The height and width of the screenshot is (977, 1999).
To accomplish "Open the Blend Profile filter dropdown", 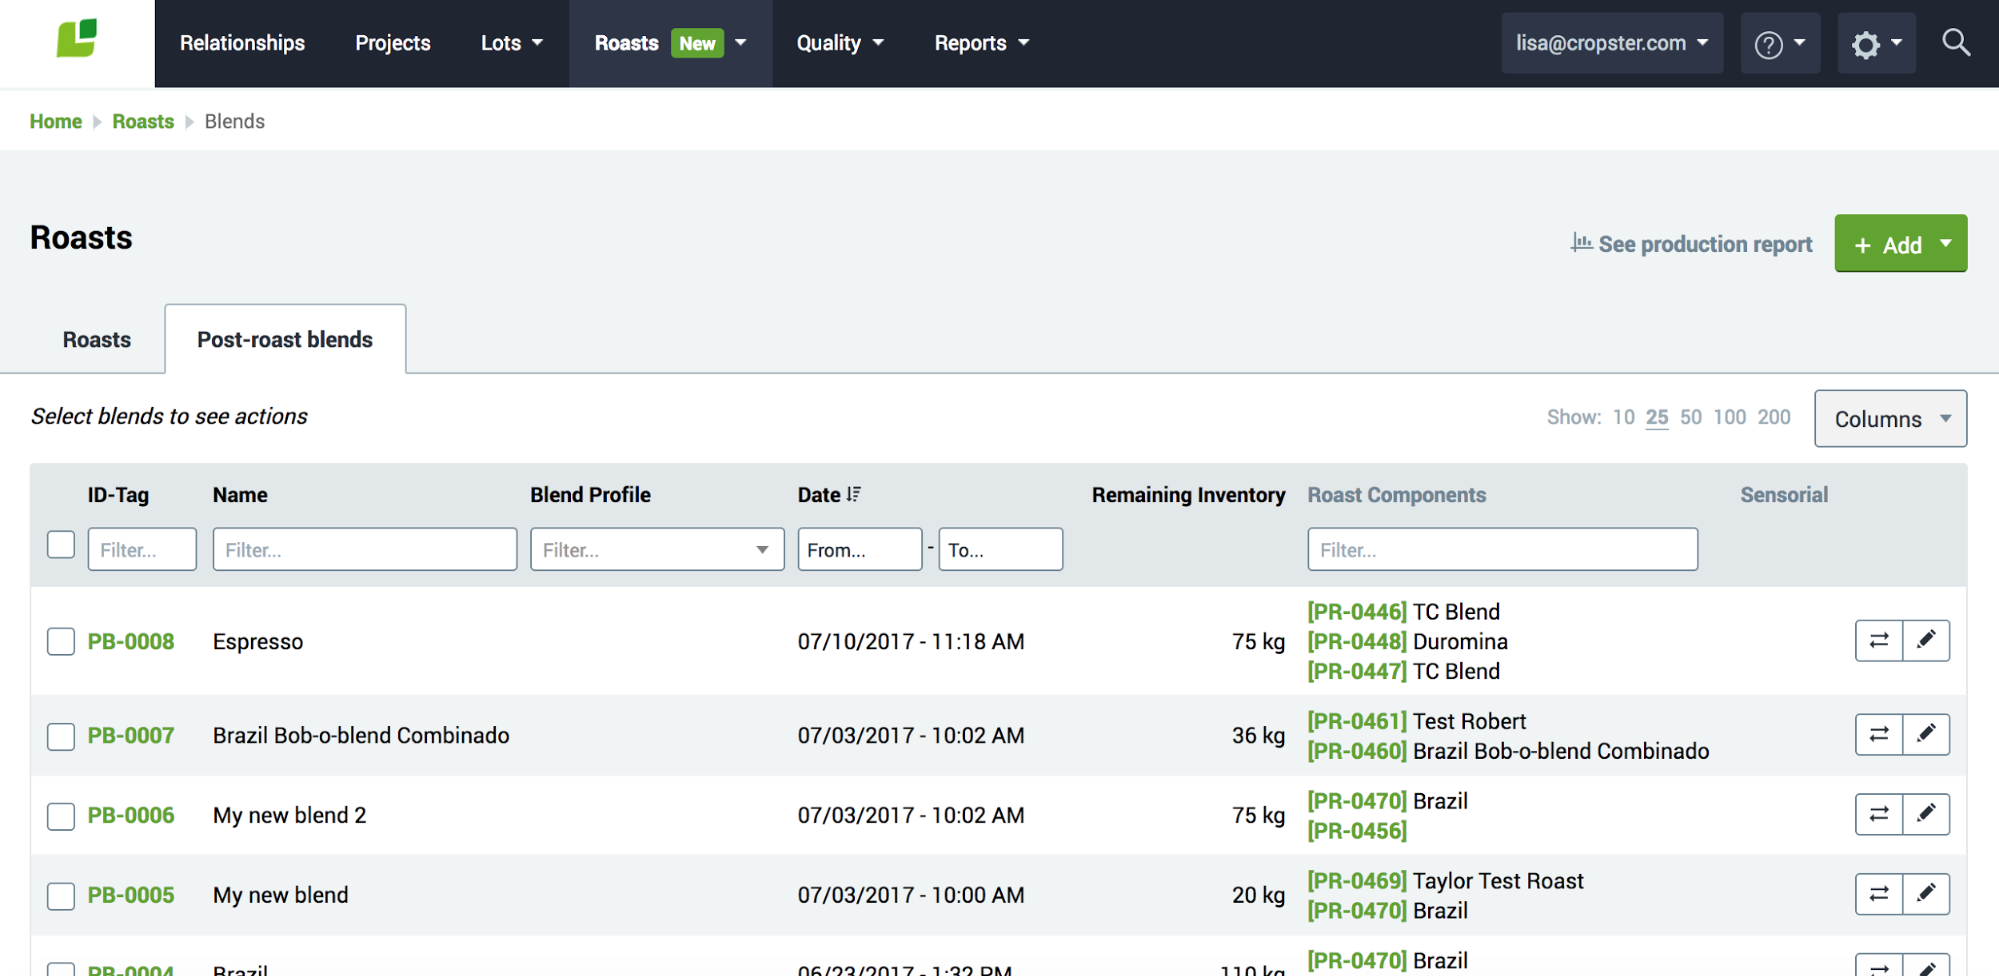I will coord(657,550).
